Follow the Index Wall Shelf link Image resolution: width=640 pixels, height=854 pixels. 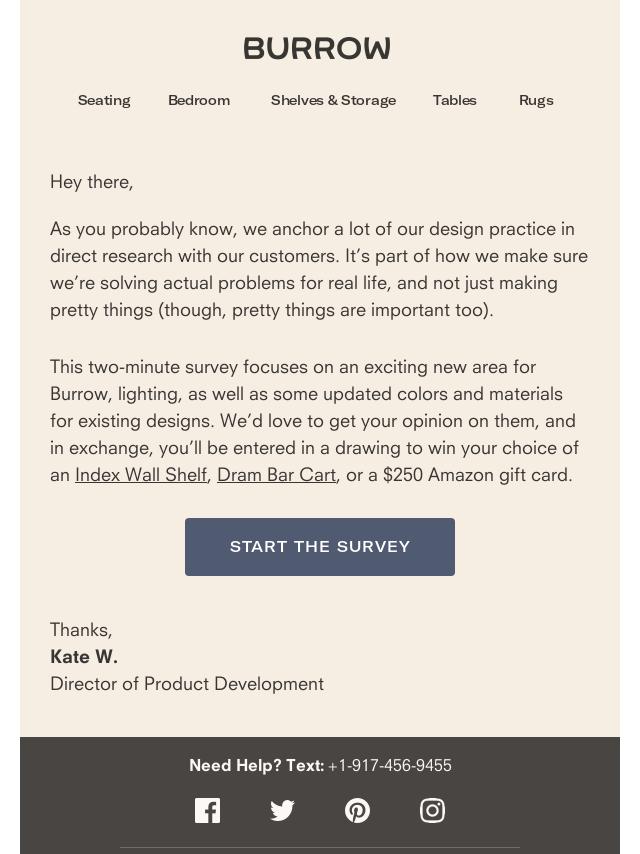coord(141,475)
